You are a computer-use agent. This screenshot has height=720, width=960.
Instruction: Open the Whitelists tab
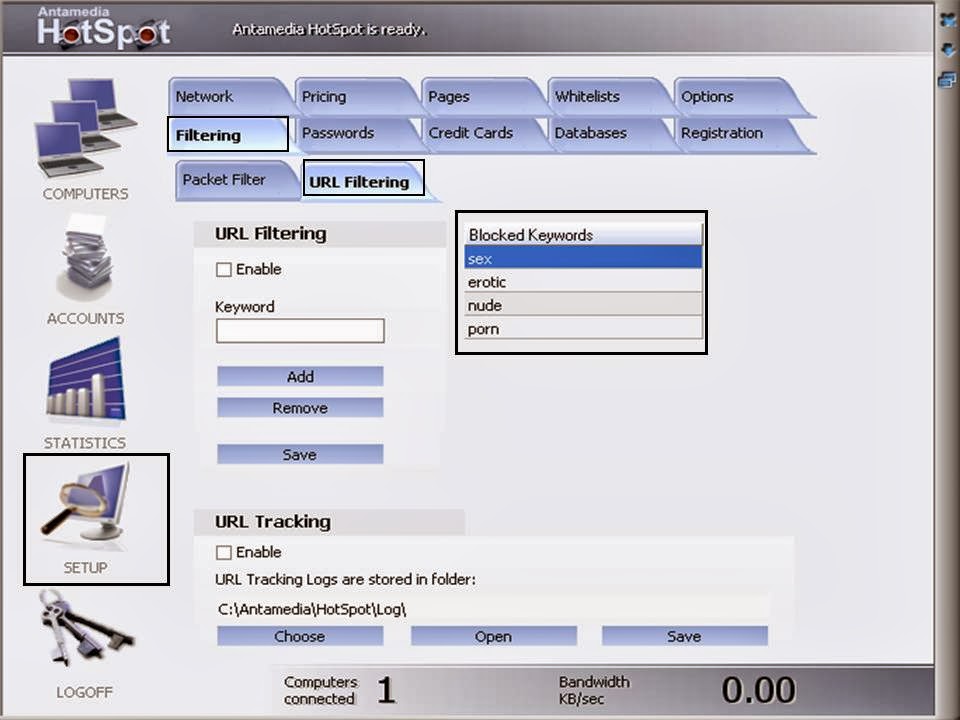point(606,97)
